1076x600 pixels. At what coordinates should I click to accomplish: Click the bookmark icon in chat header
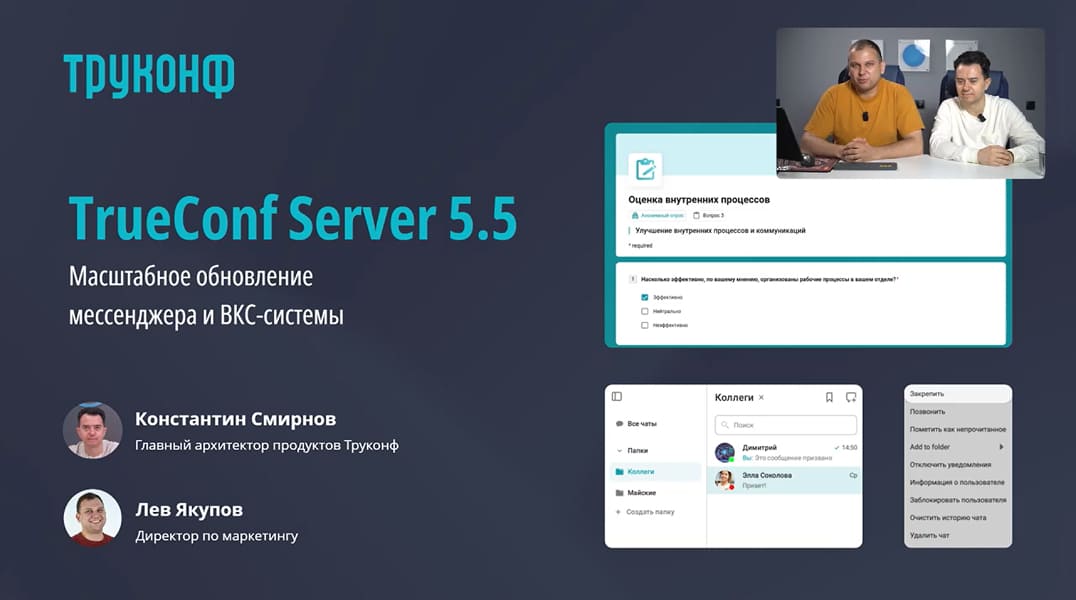tap(829, 397)
